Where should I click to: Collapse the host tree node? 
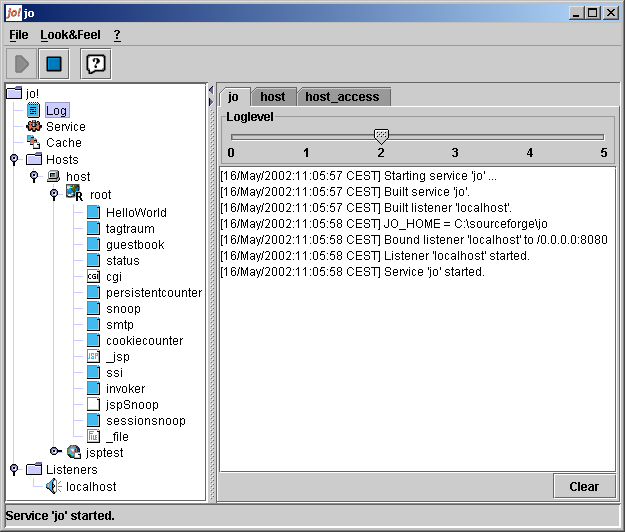tap(34, 176)
